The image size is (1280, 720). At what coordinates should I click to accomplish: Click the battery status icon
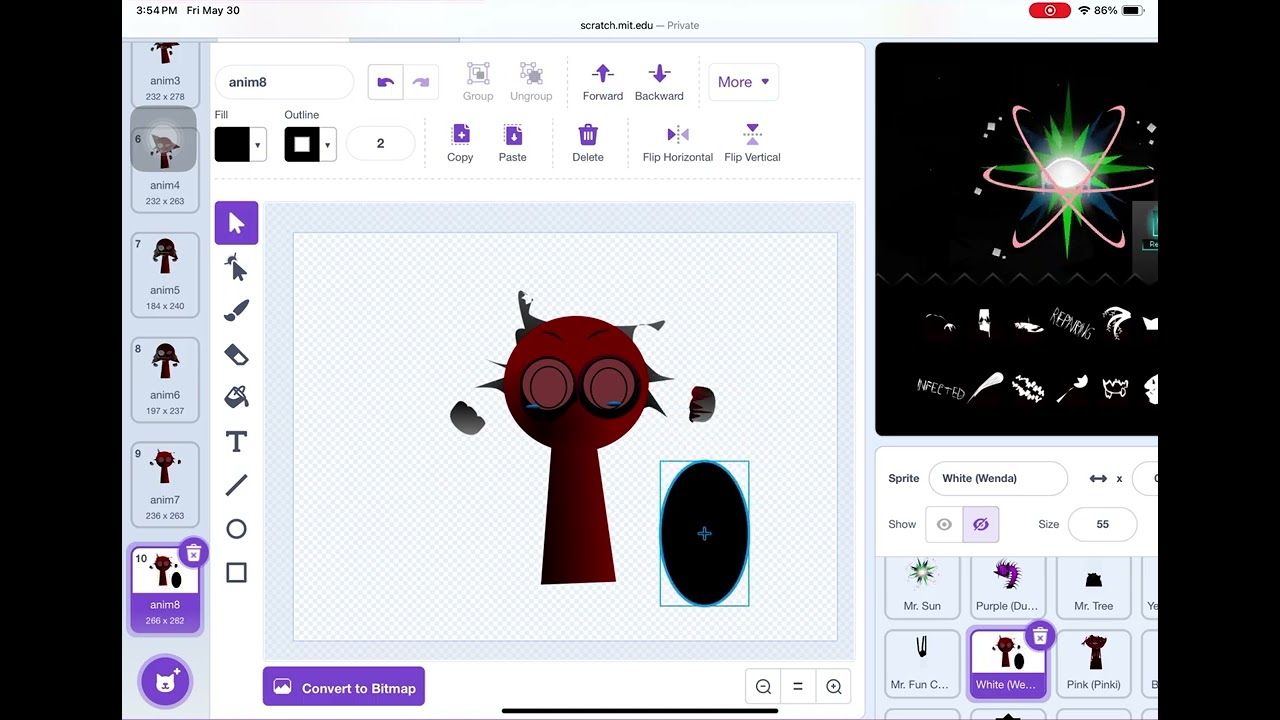click(x=1132, y=10)
